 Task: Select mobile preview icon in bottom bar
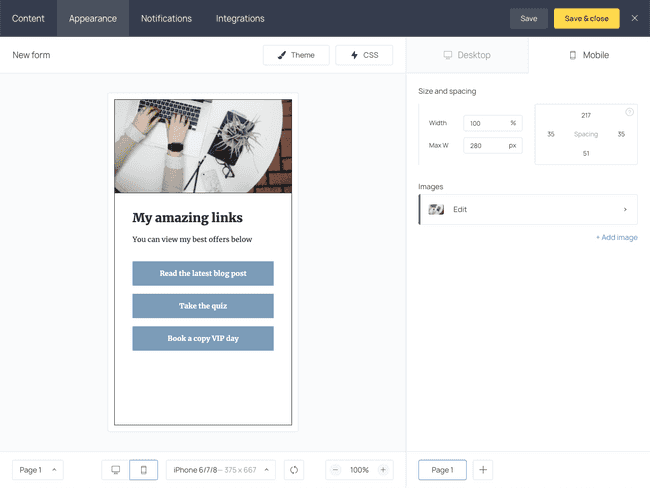pyautogui.click(x=143, y=470)
